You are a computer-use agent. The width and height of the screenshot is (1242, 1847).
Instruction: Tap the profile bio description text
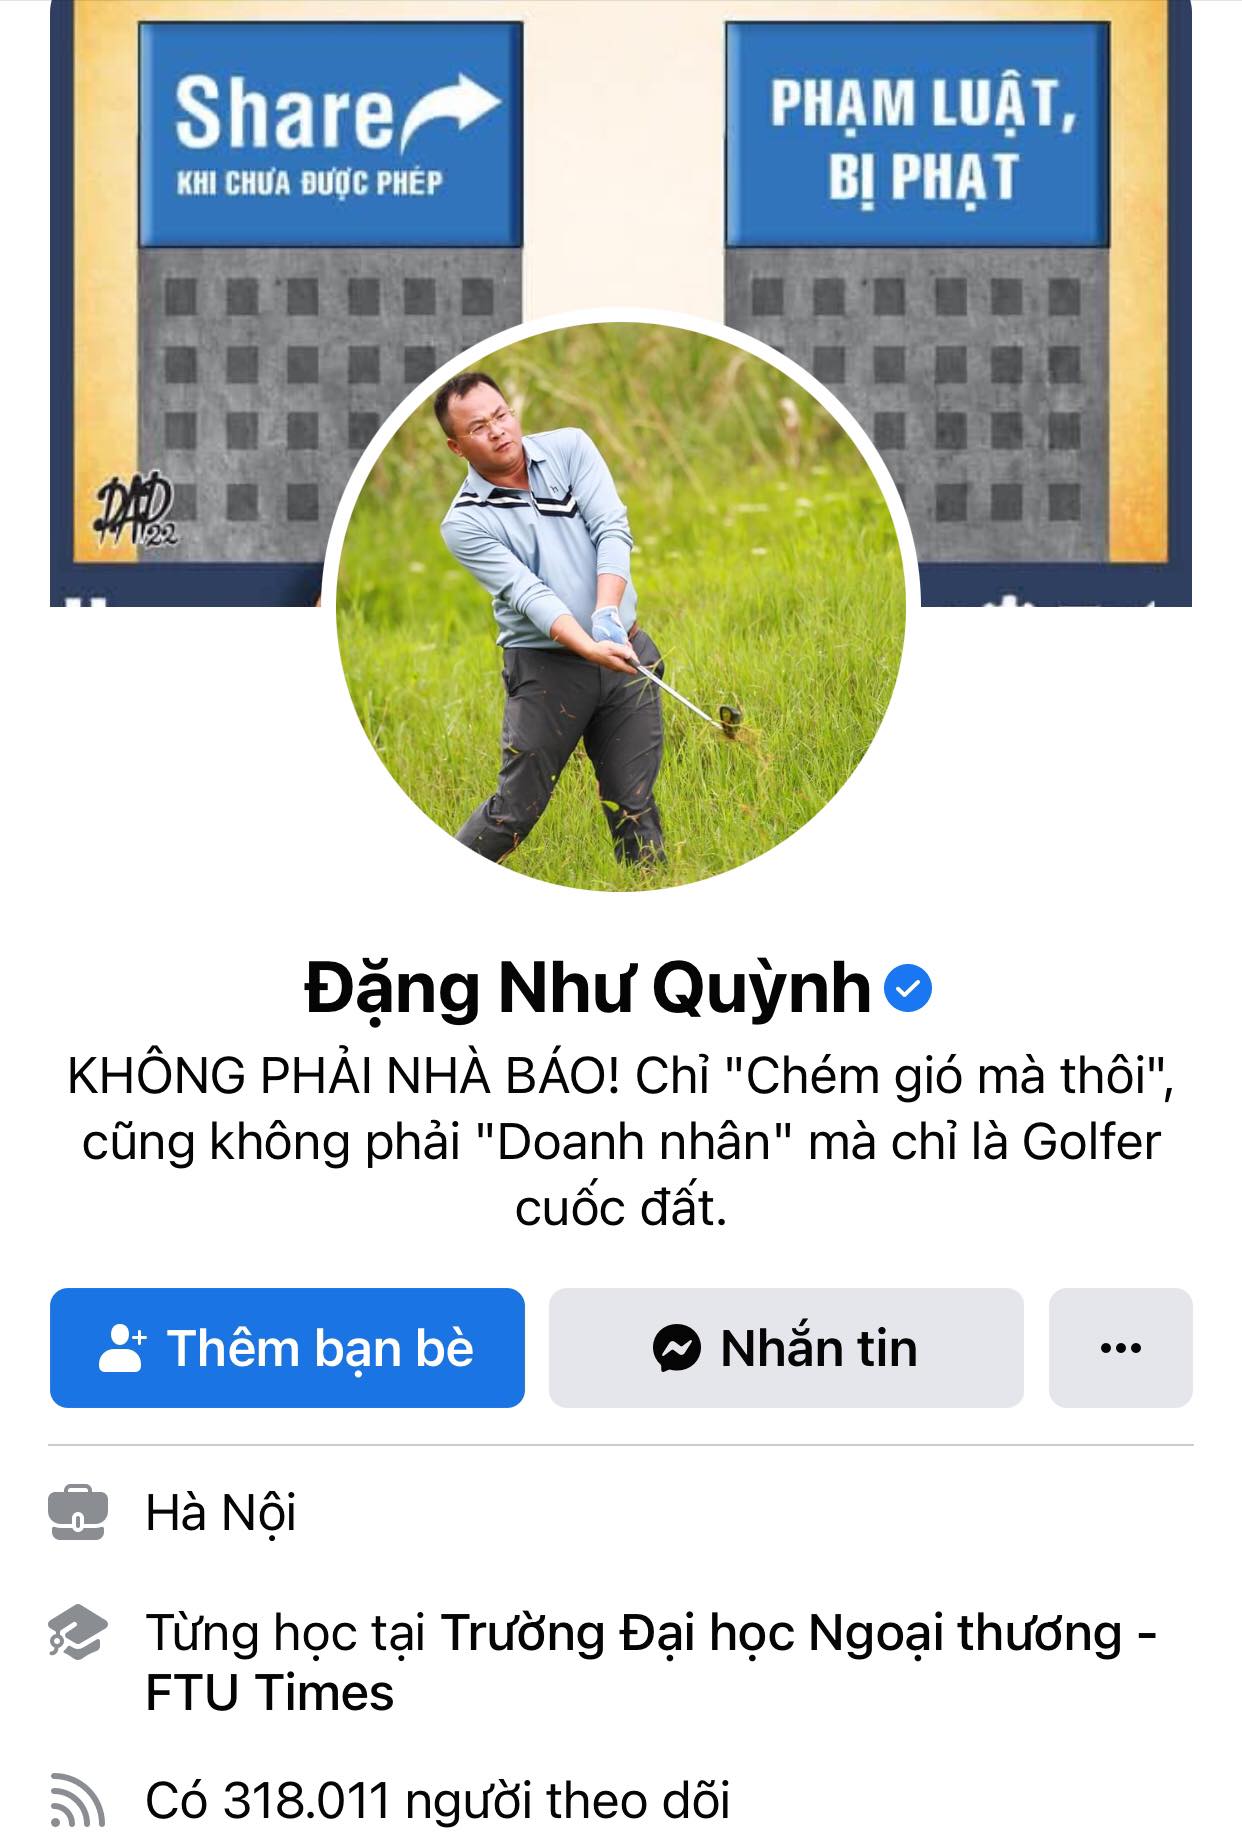click(621, 1142)
